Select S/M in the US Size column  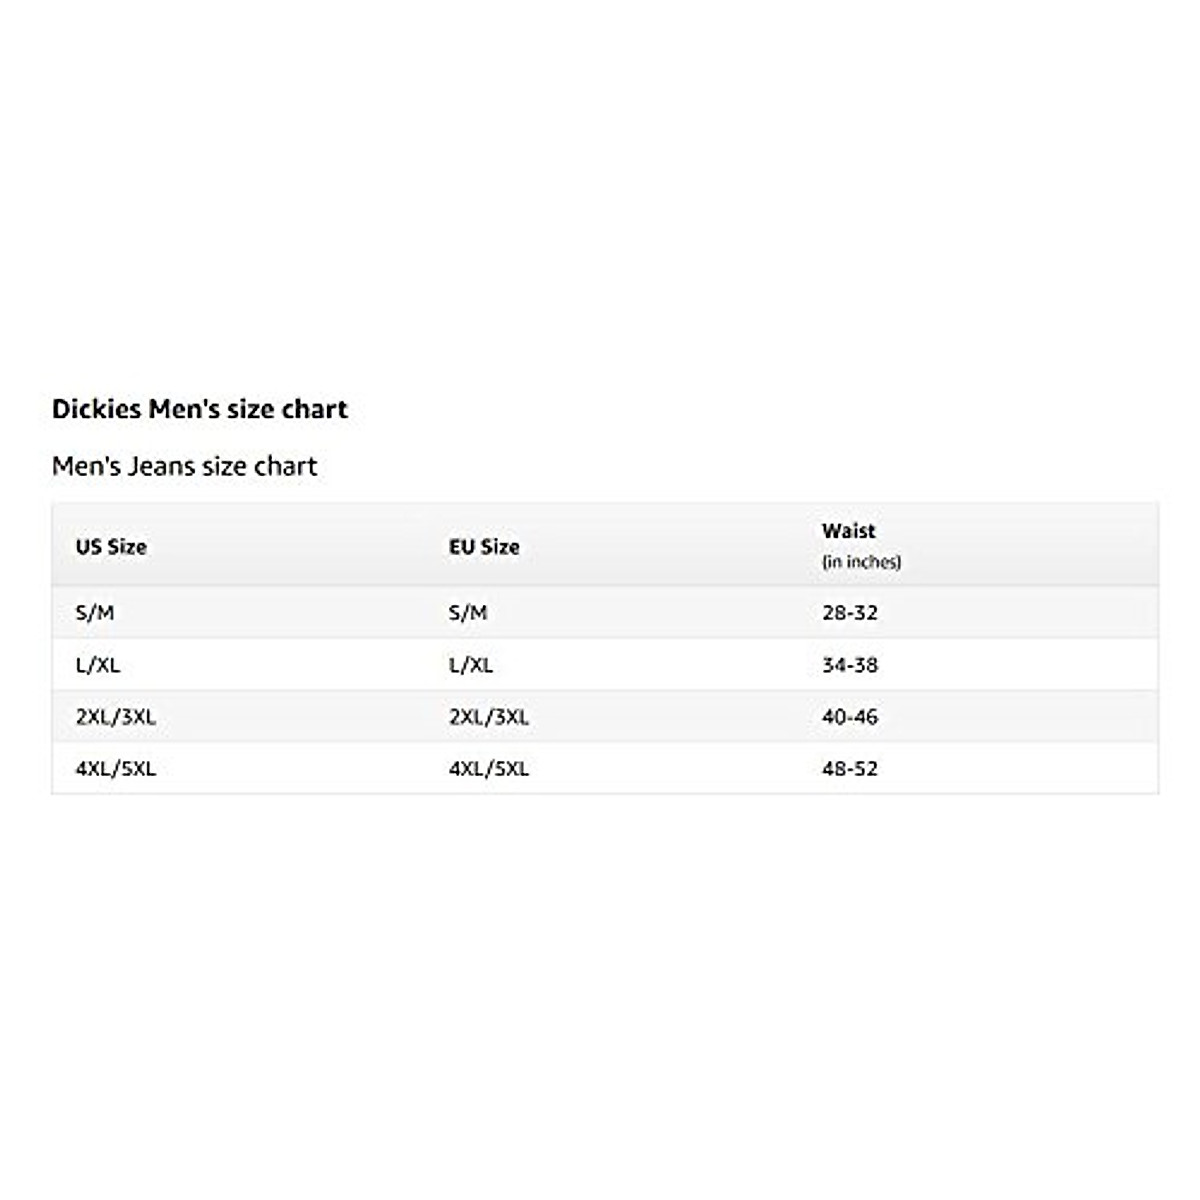tap(95, 613)
